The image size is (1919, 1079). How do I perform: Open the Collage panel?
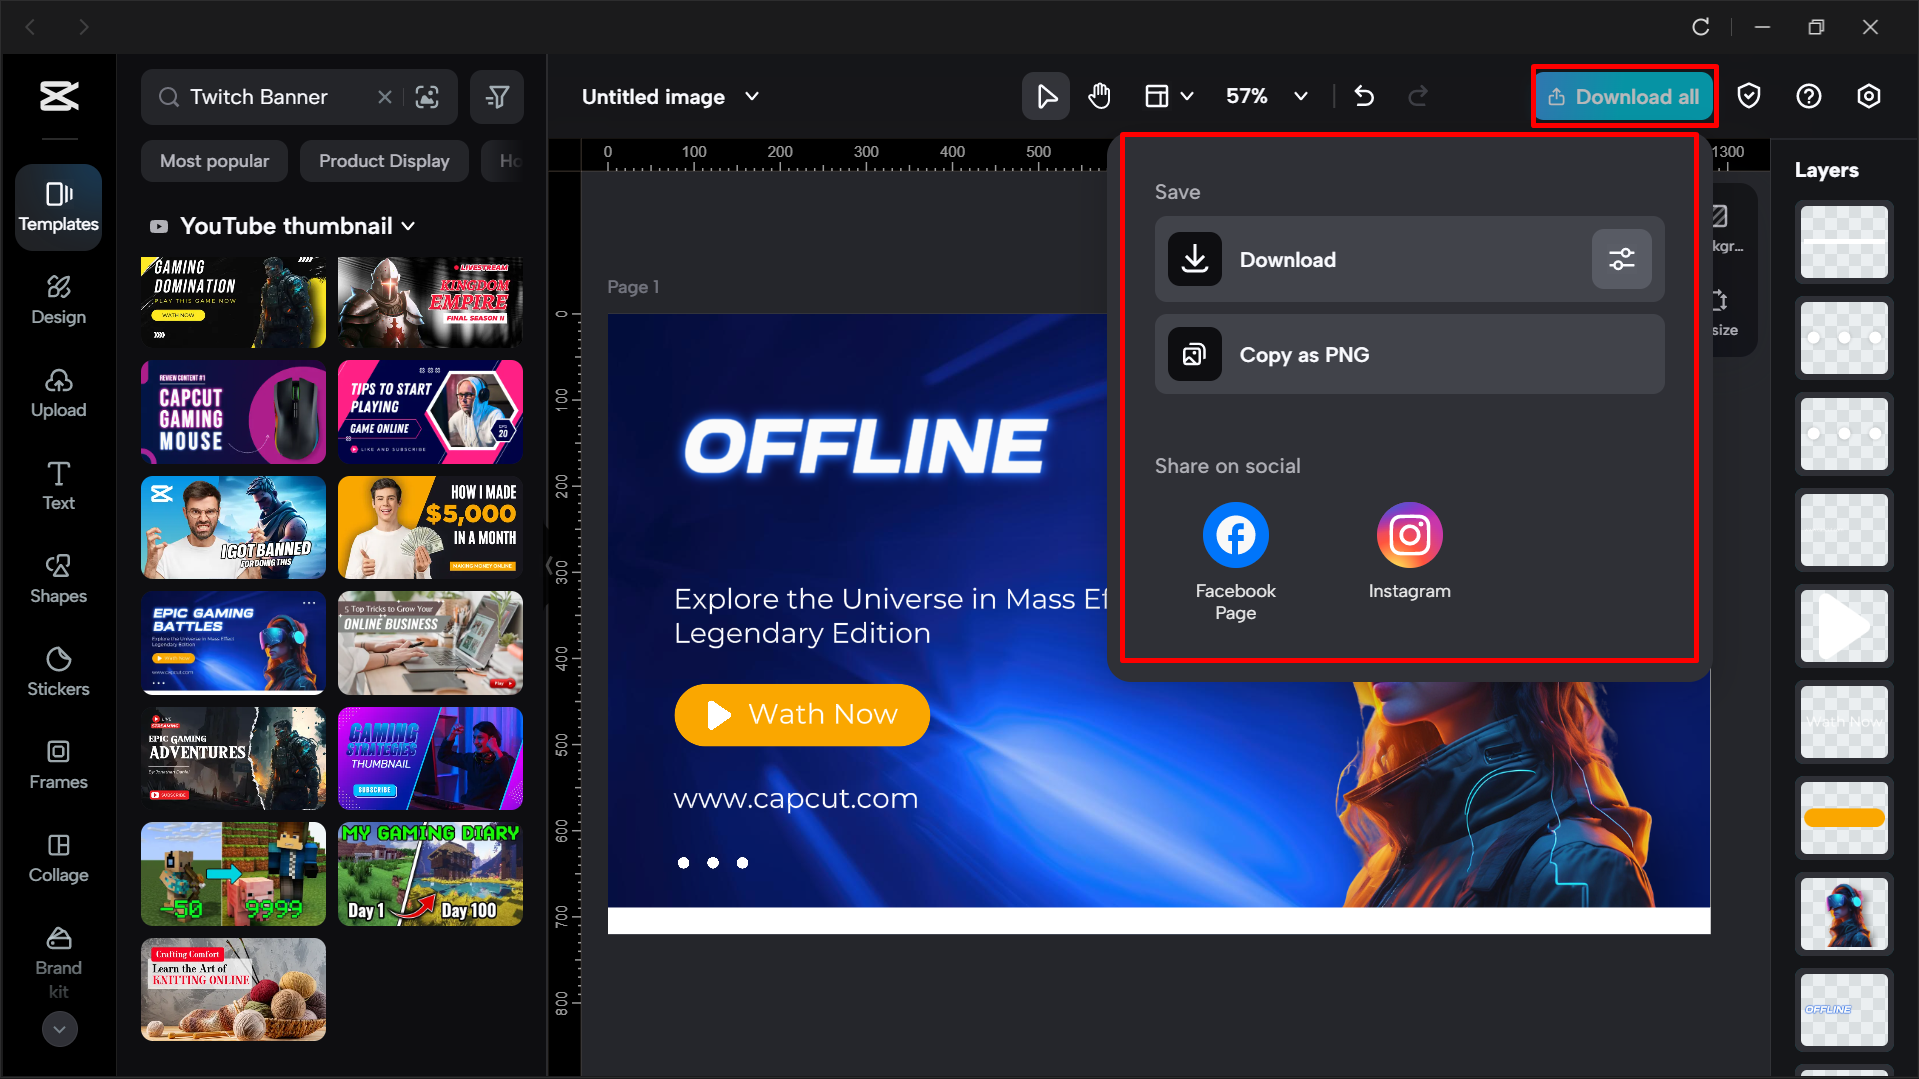[58, 857]
